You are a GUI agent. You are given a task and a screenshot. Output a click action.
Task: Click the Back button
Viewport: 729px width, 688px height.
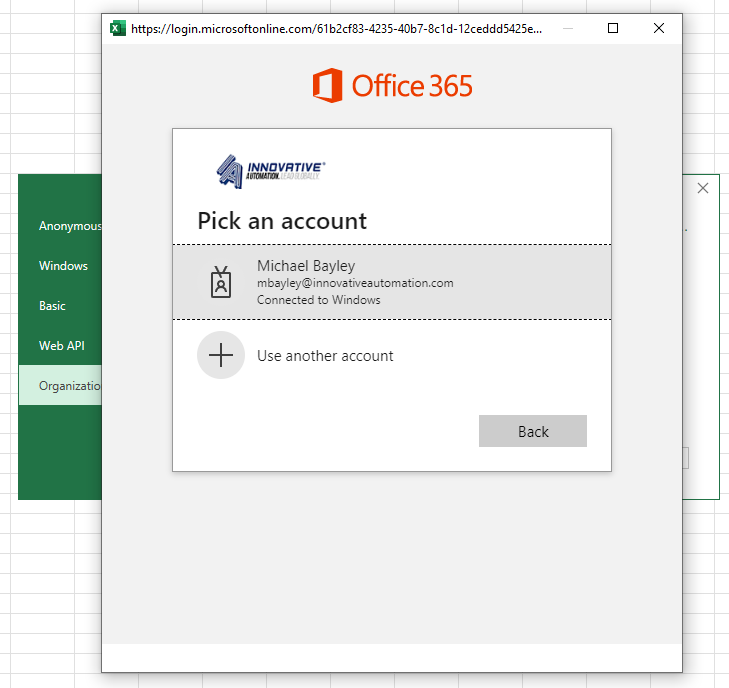[x=533, y=431]
